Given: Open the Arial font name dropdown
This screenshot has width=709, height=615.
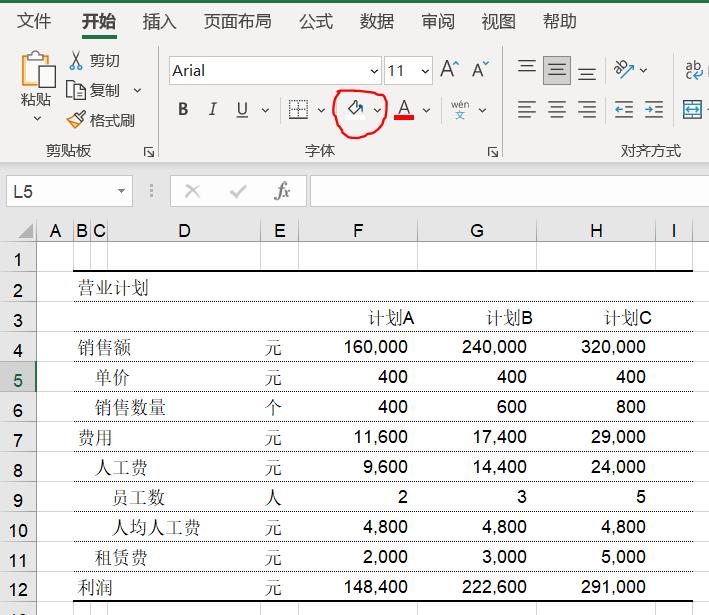Looking at the screenshot, I should pos(374,71).
